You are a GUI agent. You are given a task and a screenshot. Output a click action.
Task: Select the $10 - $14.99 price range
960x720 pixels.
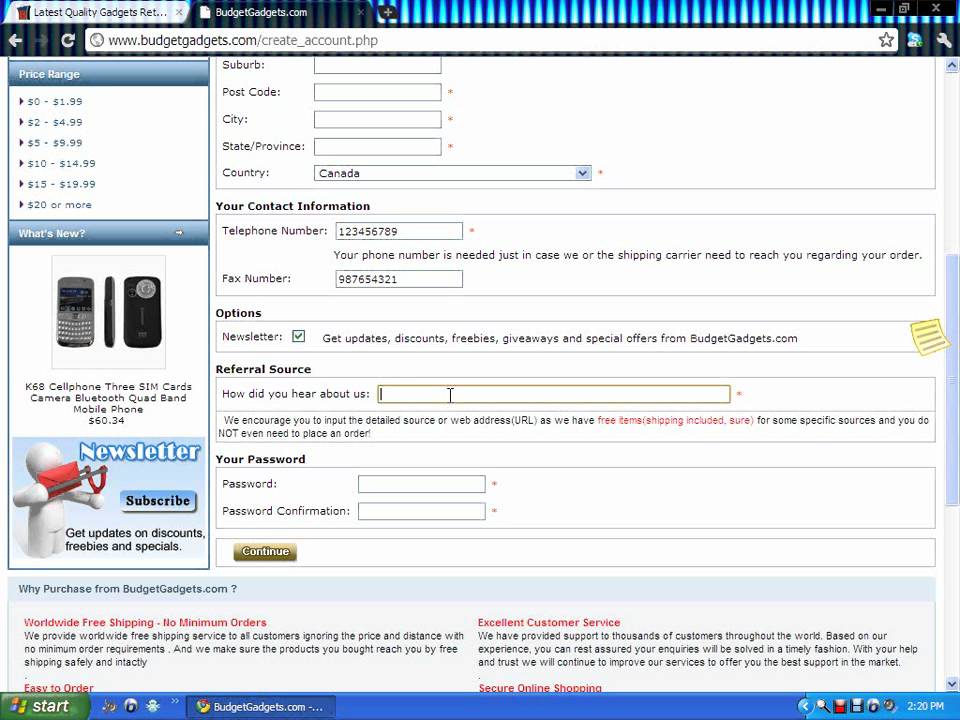click(61, 163)
